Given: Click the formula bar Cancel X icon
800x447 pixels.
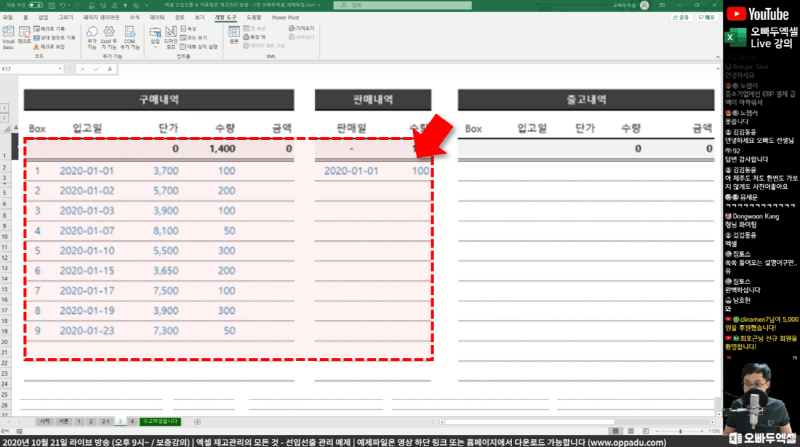Looking at the screenshot, I should point(82,69).
